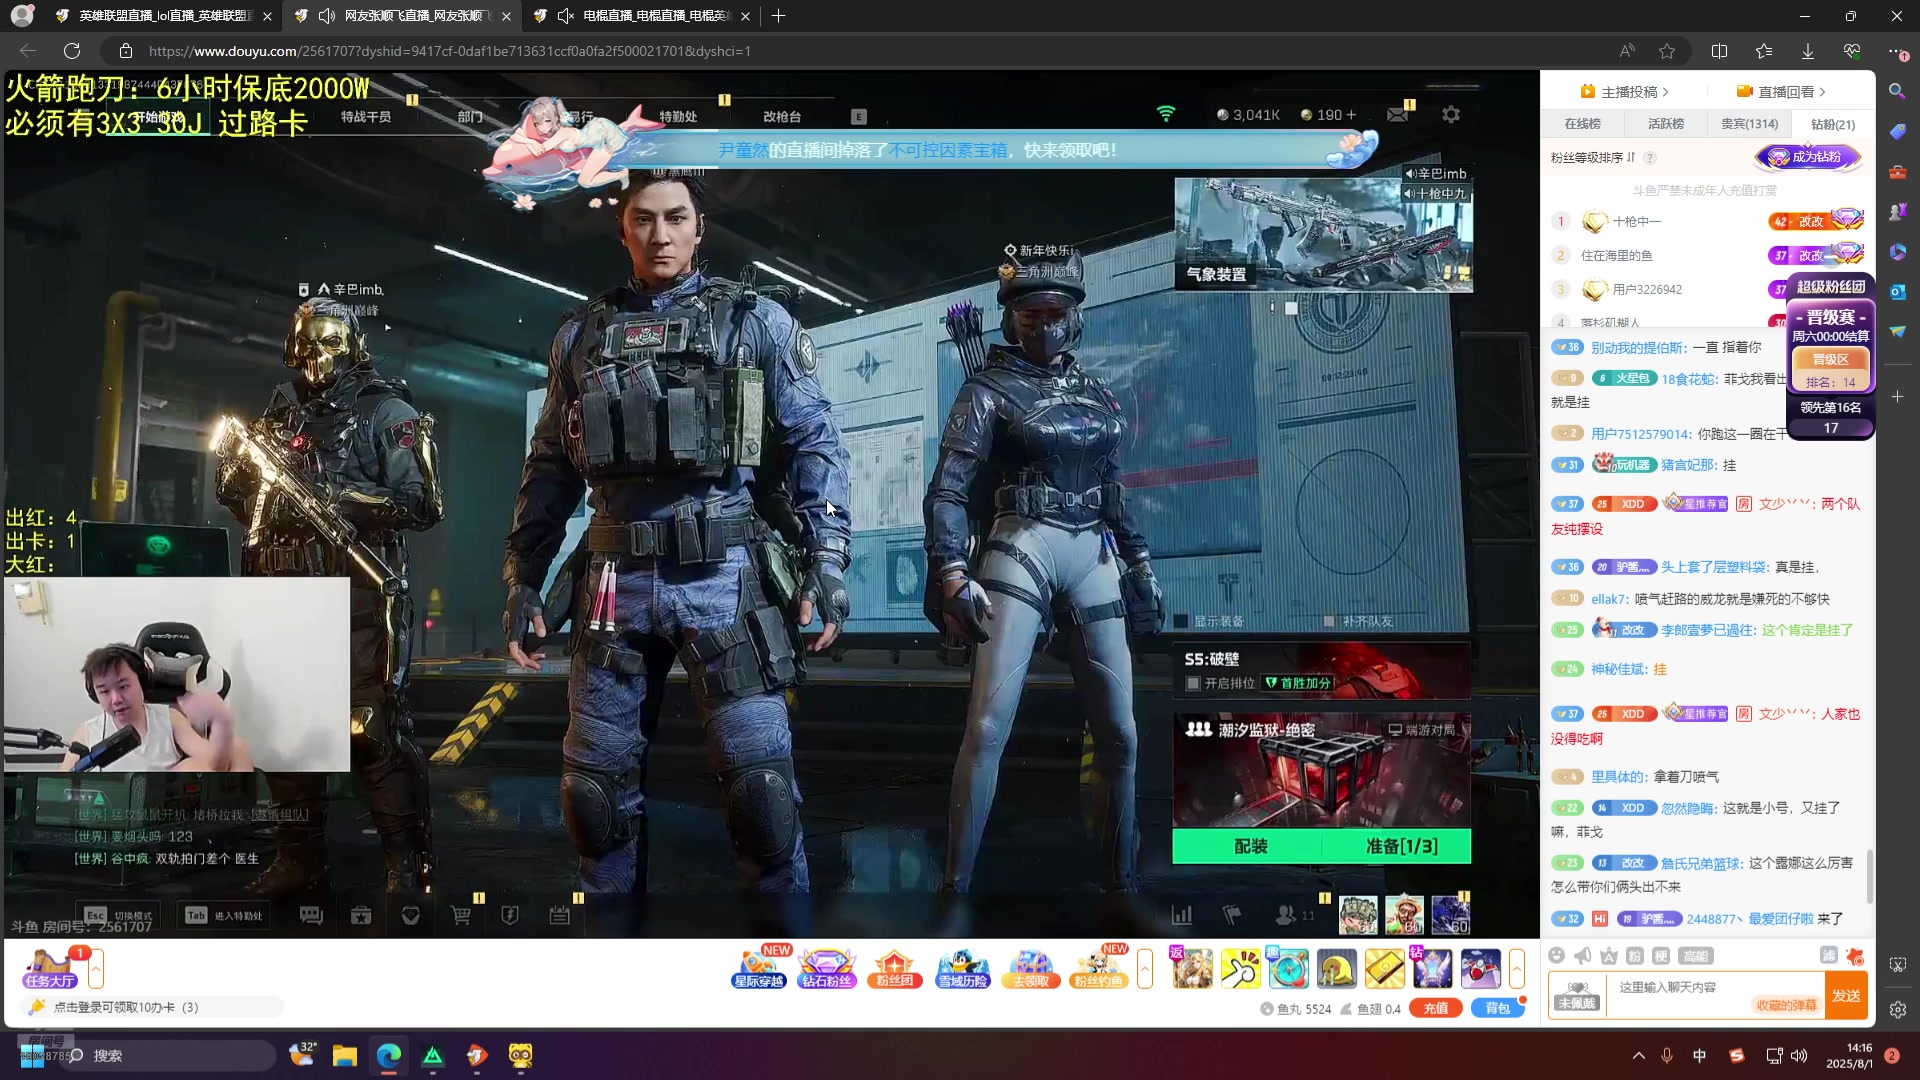The height and width of the screenshot is (1080, 1920).
Task: Click the megaphone broadcast icon in chat
Action: pyautogui.click(x=1583, y=955)
